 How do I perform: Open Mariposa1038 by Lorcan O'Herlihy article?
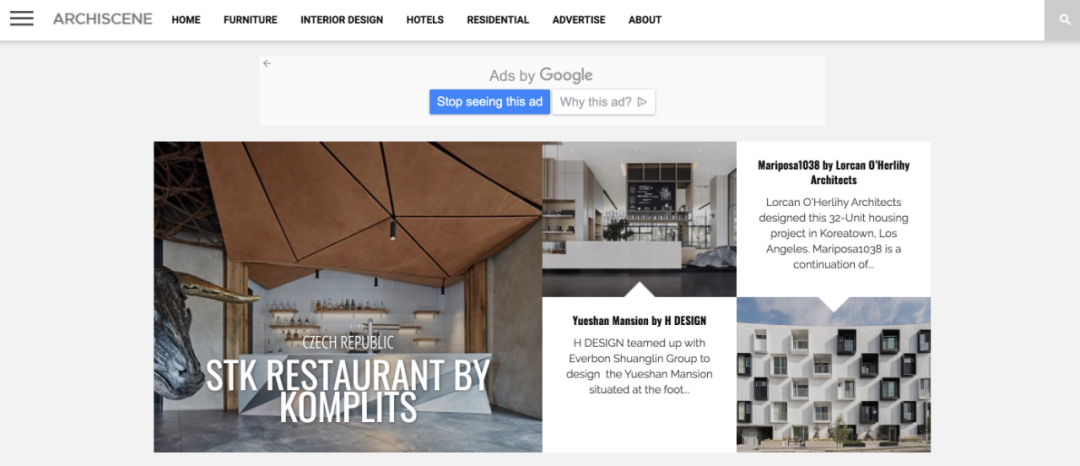(833, 172)
